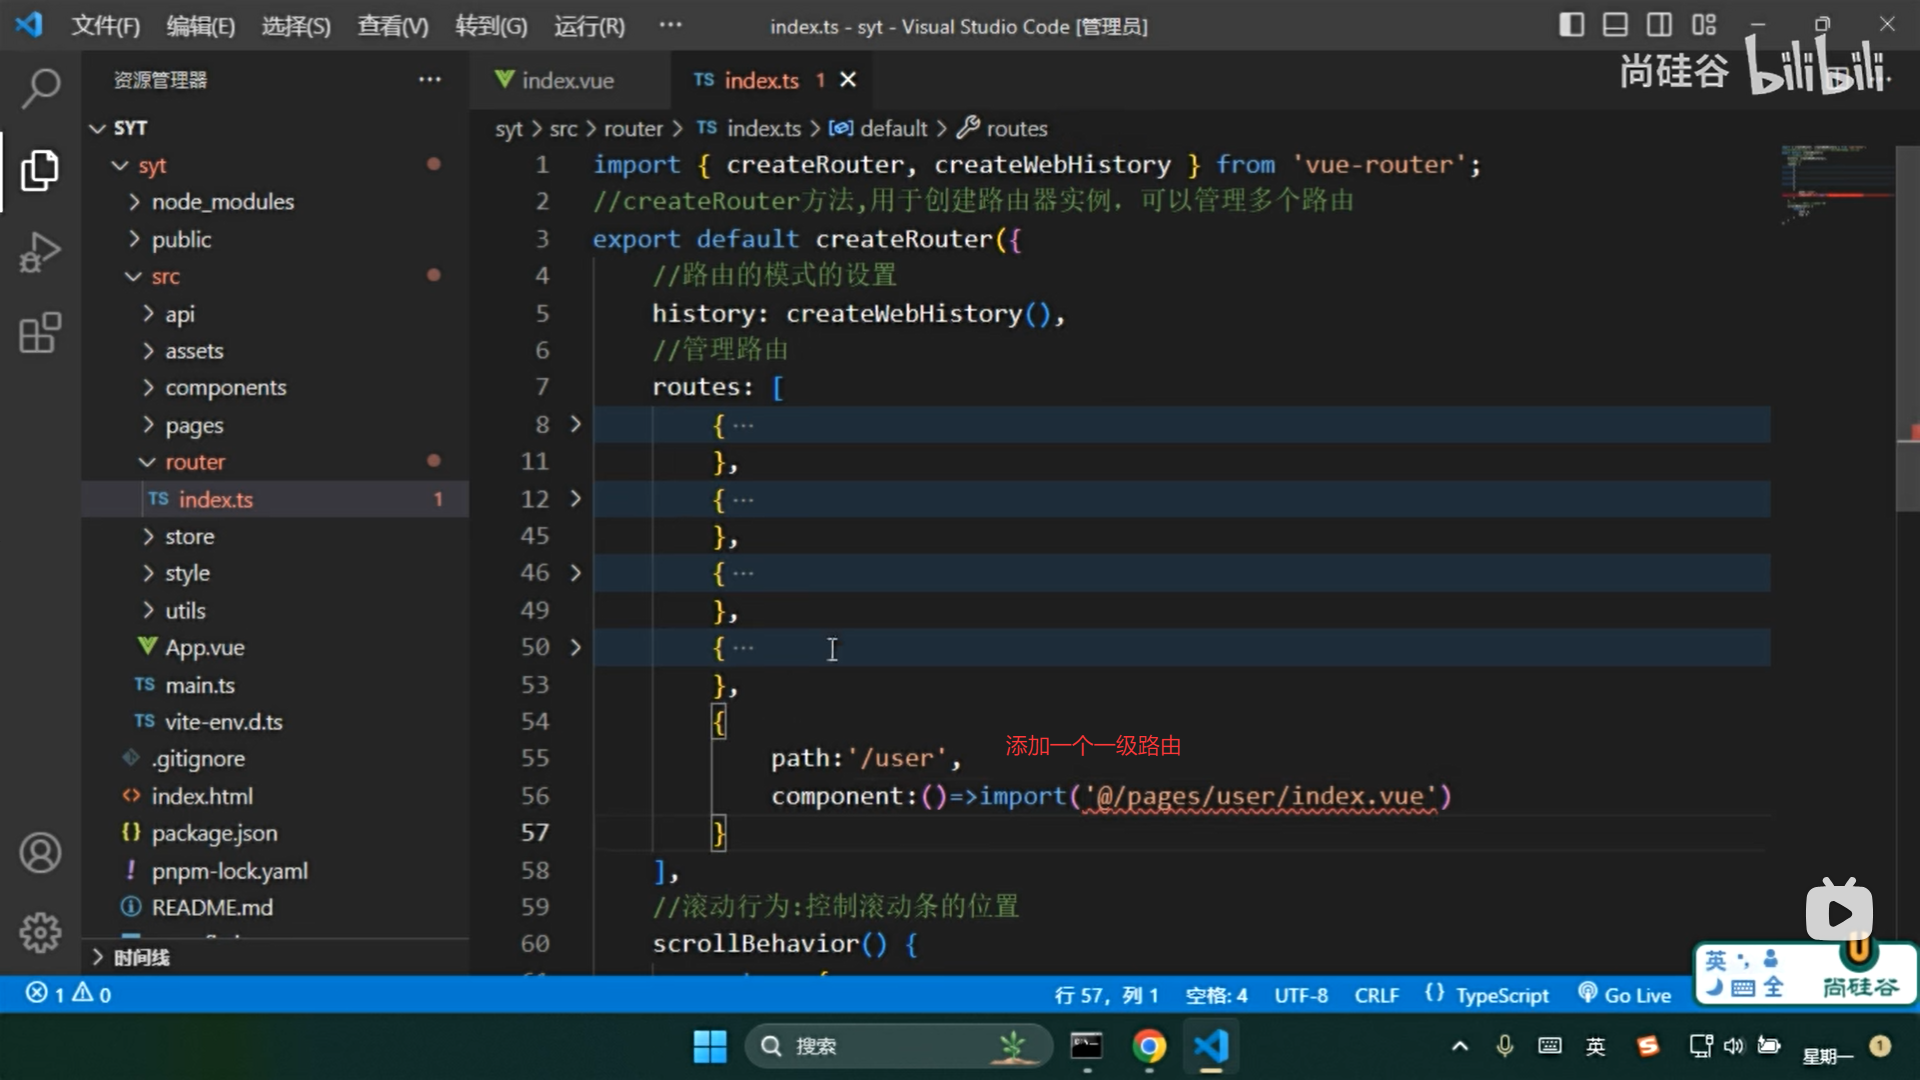Open the 运行(R) menu

(589, 26)
